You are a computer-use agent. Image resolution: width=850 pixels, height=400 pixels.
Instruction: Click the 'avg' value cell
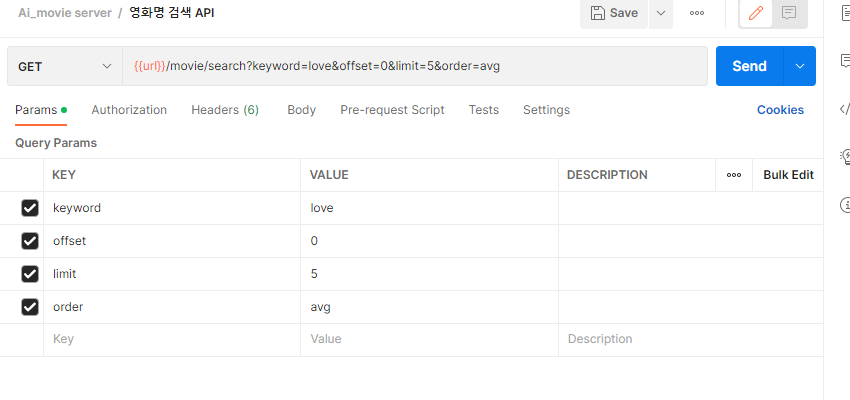click(x=429, y=307)
